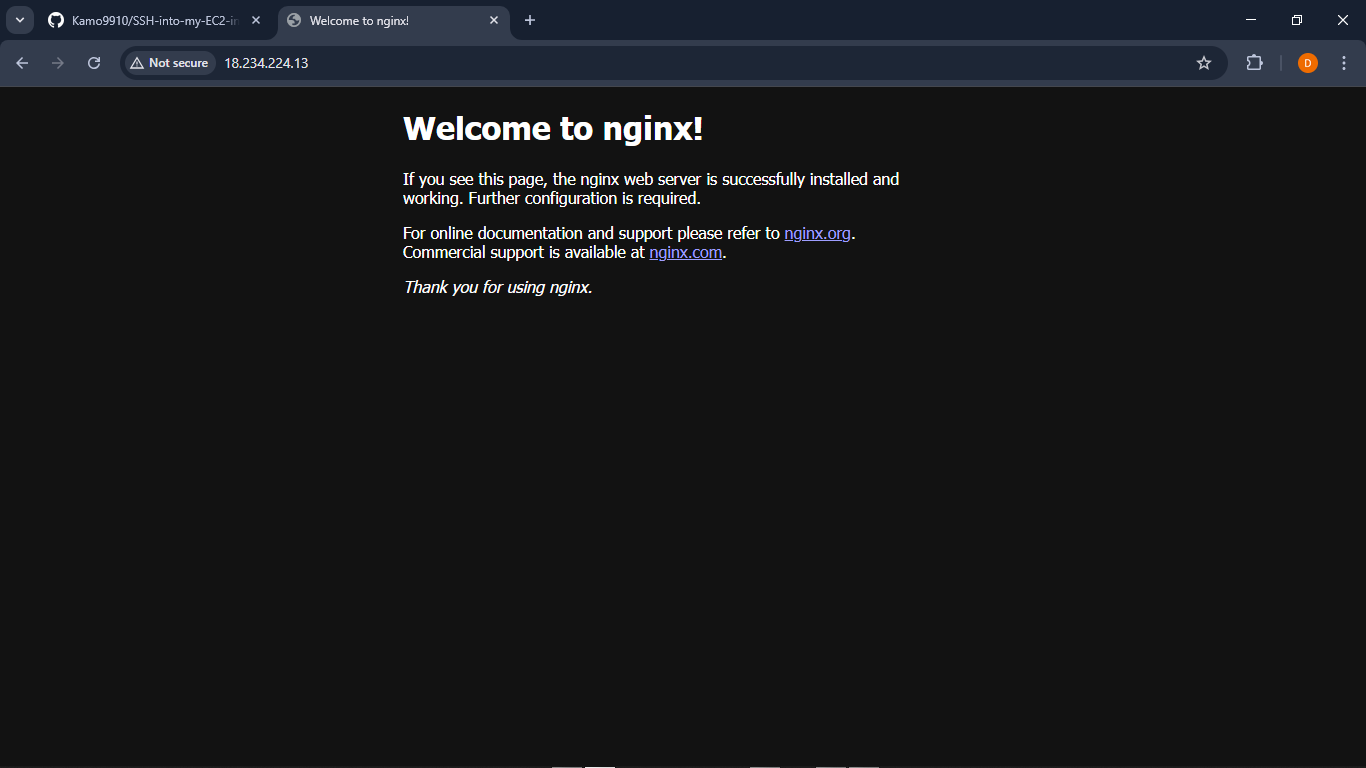Open the browser Extensions puzzle icon
The image size is (1366, 768).
point(1254,62)
